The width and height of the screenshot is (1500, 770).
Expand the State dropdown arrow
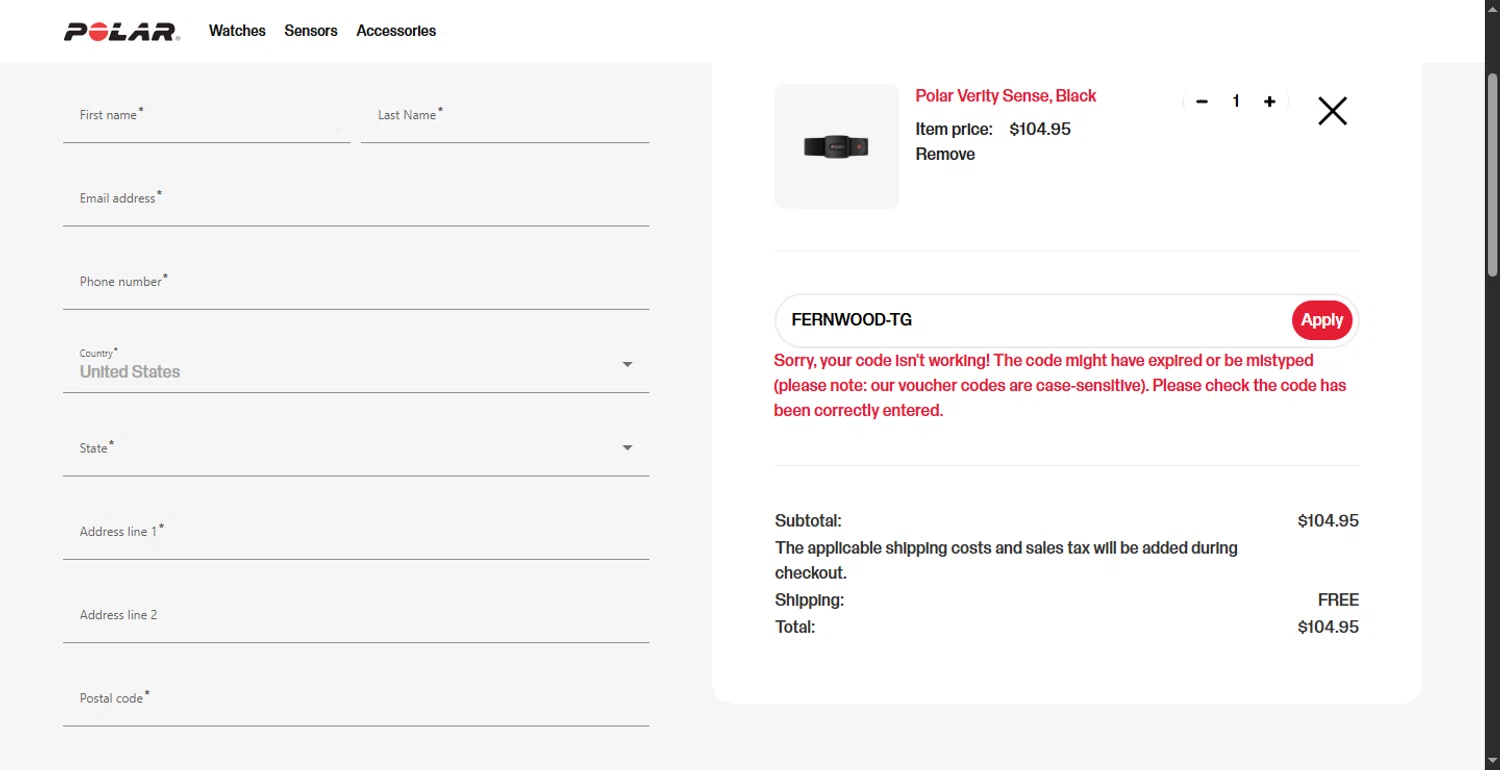click(627, 447)
